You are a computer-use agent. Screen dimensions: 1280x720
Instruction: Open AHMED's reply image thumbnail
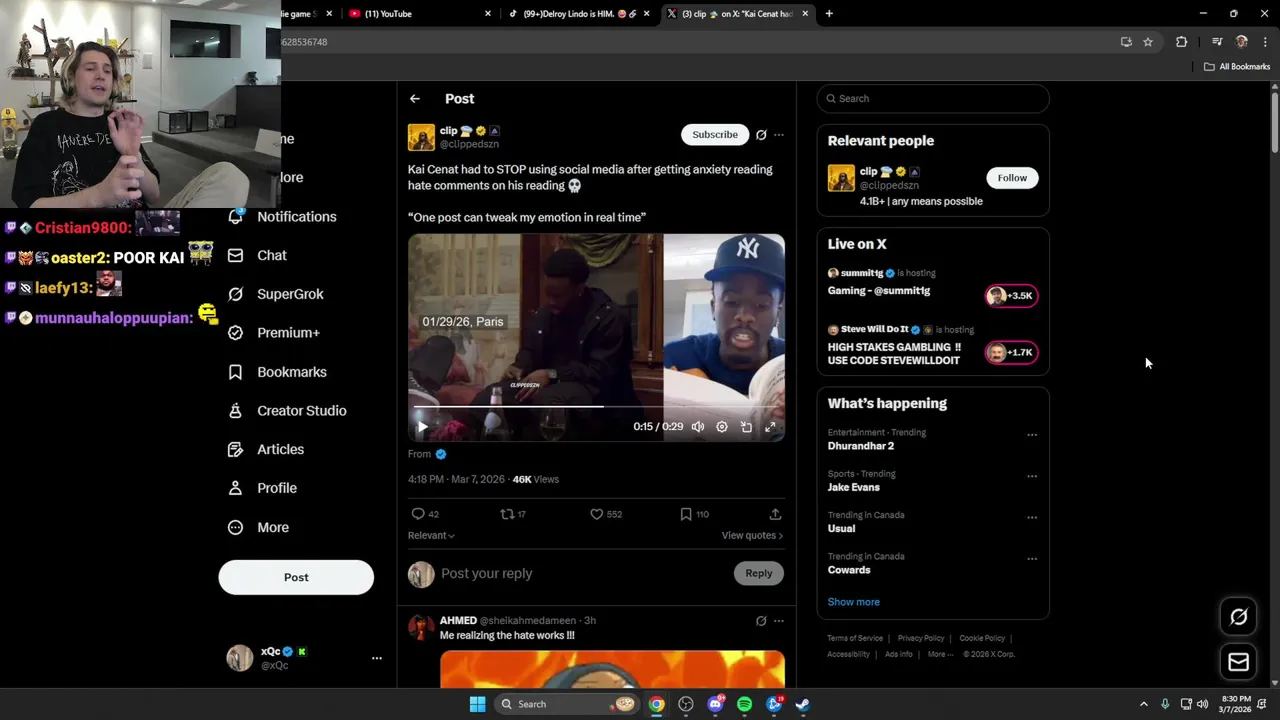pyautogui.click(x=612, y=669)
